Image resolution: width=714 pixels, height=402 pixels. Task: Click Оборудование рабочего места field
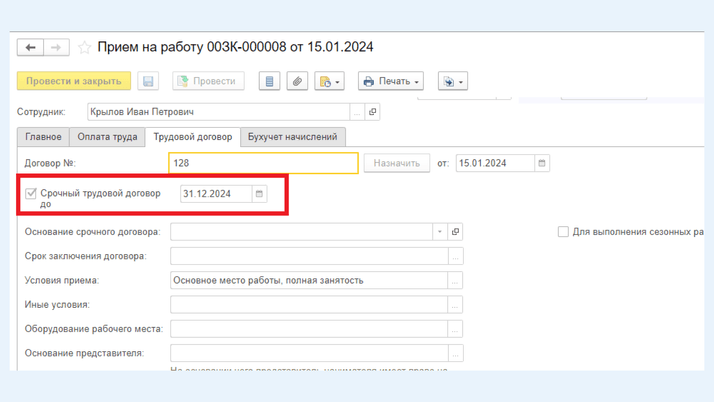309,329
